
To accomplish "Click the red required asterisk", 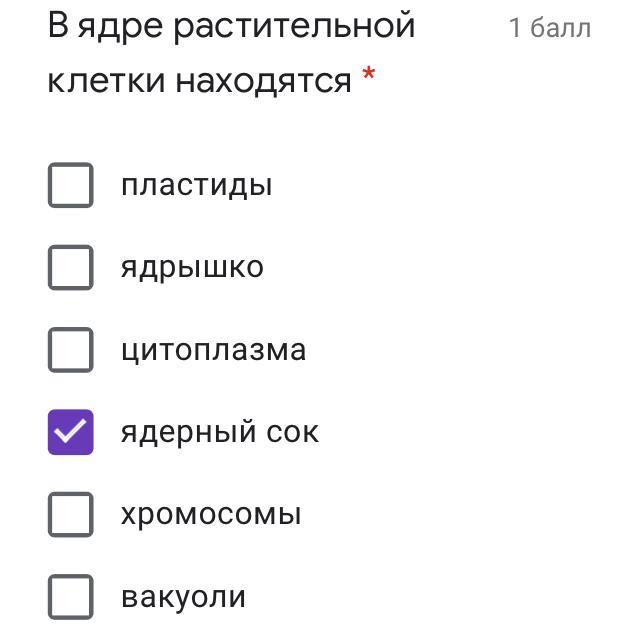I will tap(369, 75).
